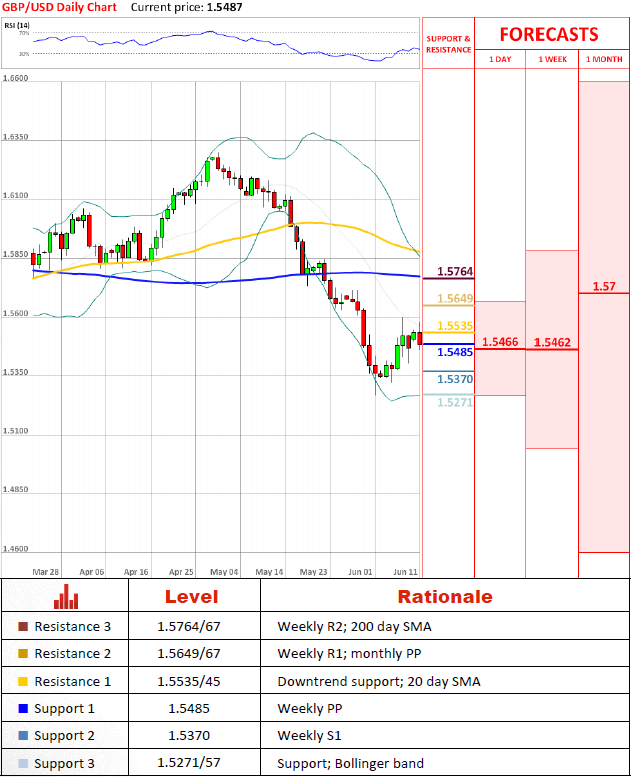631x777 pixels.
Task: Click the Support 2 row label
Action: [64, 735]
